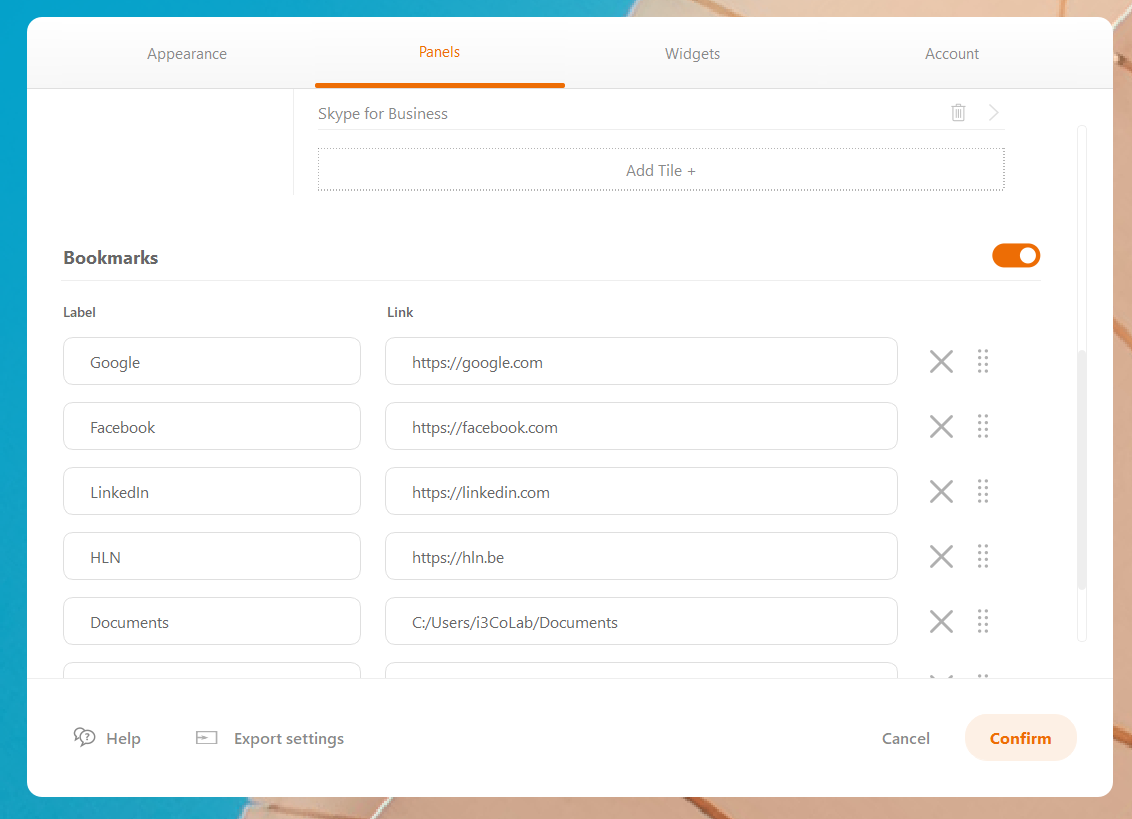Disable the Bookmarks toggle switch
The image size is (1132, 819).
[1016, 256]
